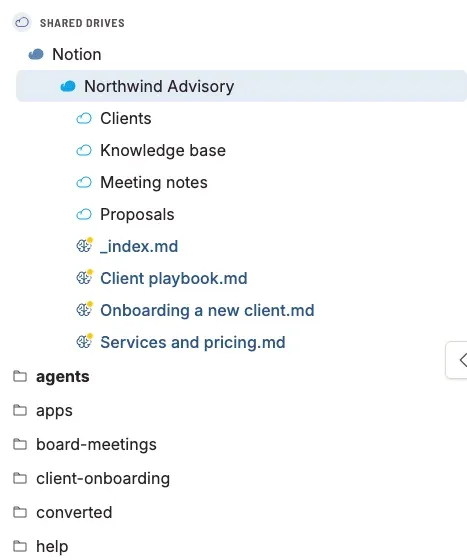Select the SHARED DRIVES heading

click(82, 23)
